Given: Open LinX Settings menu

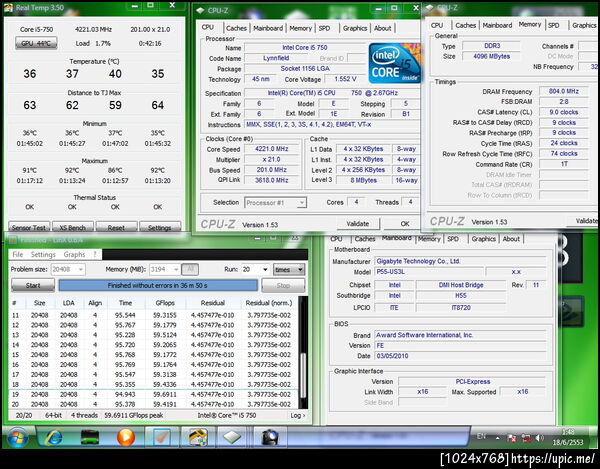Looking at the screenshot, I should [x=43, y=255].
